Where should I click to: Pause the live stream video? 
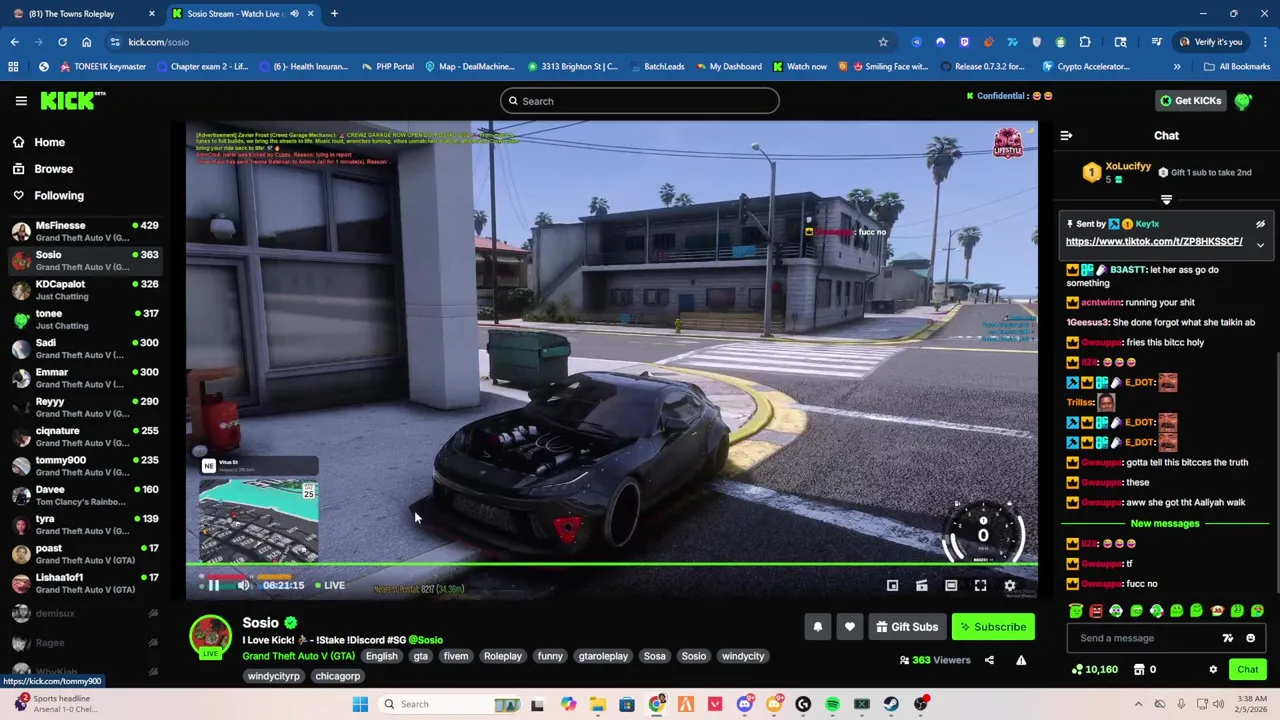pos(213,585)
